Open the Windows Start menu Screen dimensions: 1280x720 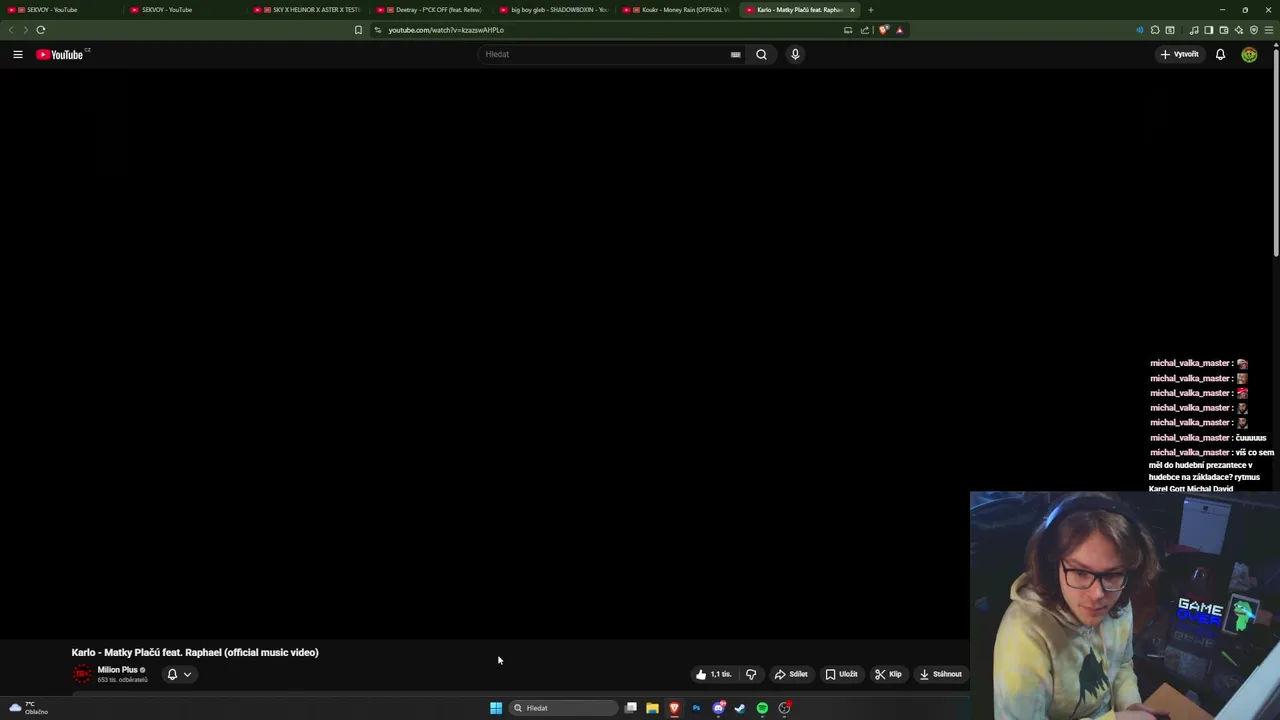(496, 708)
